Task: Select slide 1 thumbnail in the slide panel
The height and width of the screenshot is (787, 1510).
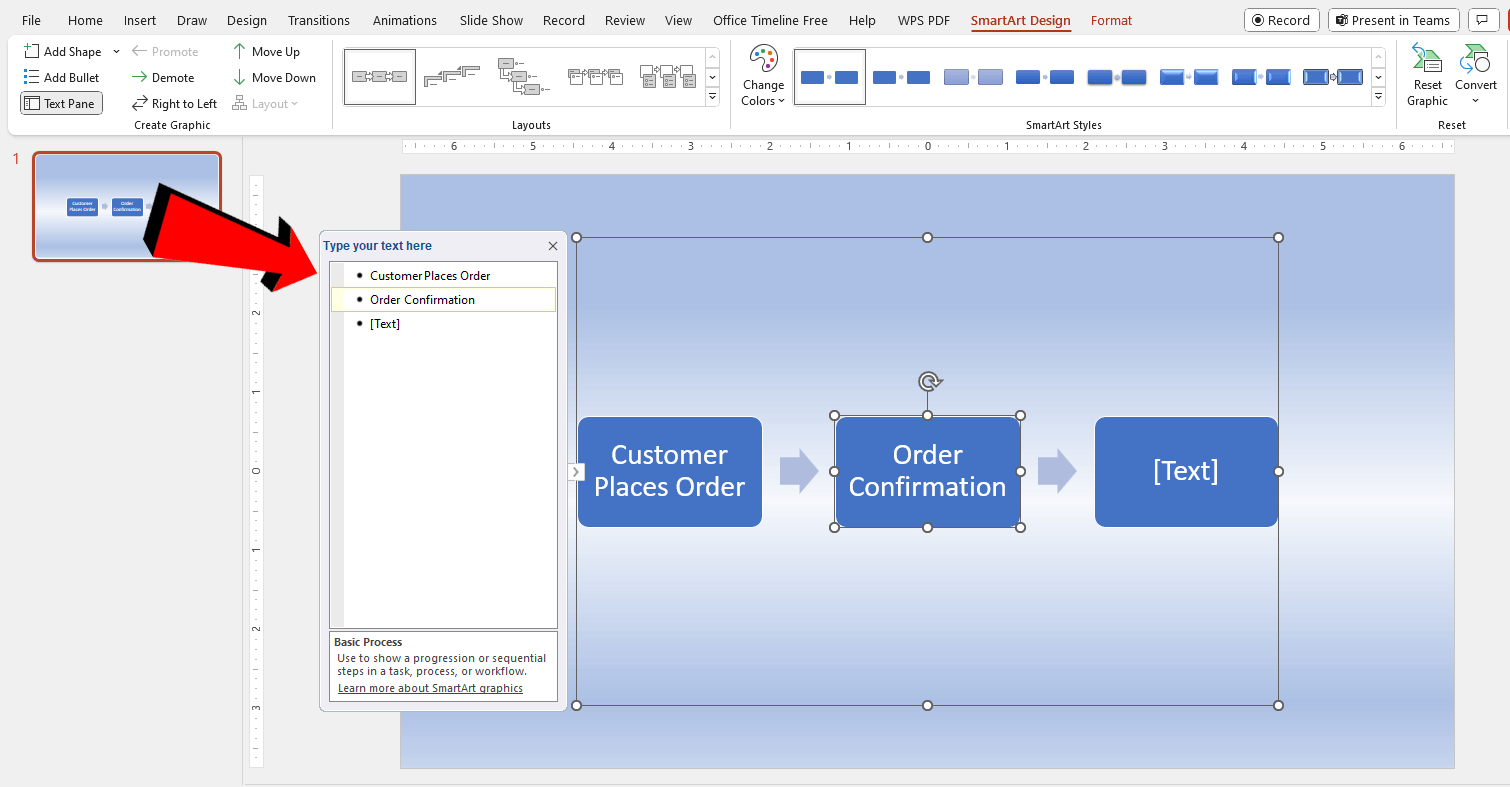Action: (x=126, y=206)
